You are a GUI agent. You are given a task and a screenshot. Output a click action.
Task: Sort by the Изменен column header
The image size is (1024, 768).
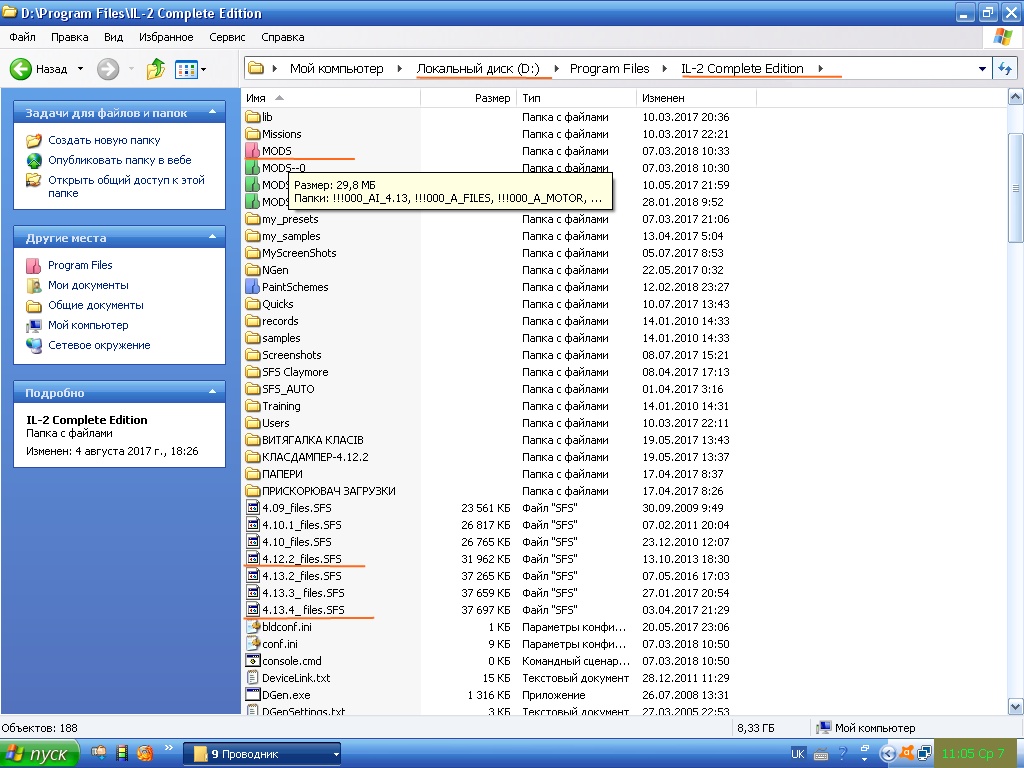696,98
